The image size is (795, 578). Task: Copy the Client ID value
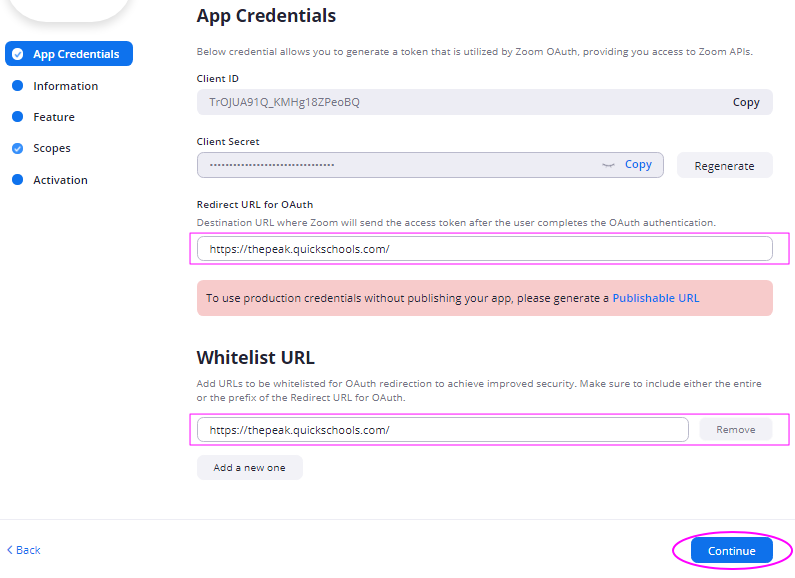746,102
